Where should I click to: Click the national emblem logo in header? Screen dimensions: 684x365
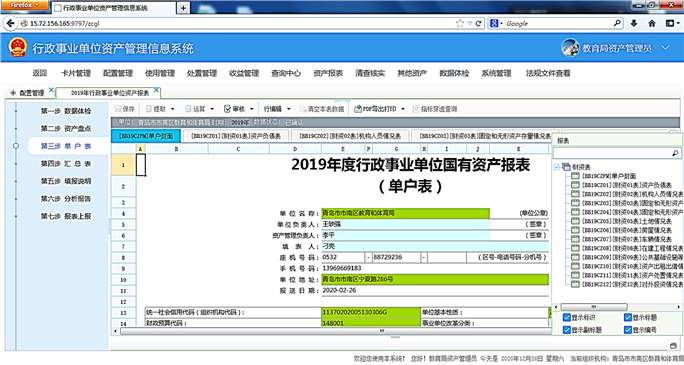[x=17, y=48]
